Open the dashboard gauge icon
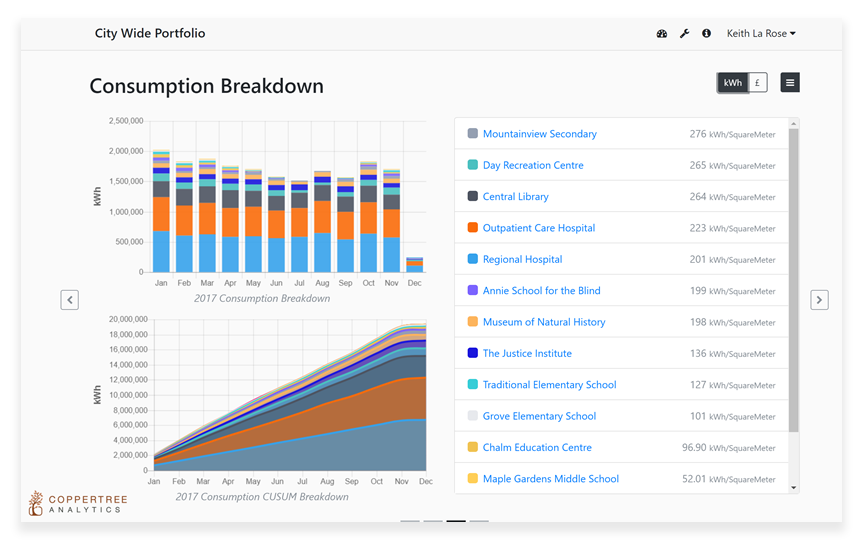Viewport: 864px width, 540px height. [662, 34]
